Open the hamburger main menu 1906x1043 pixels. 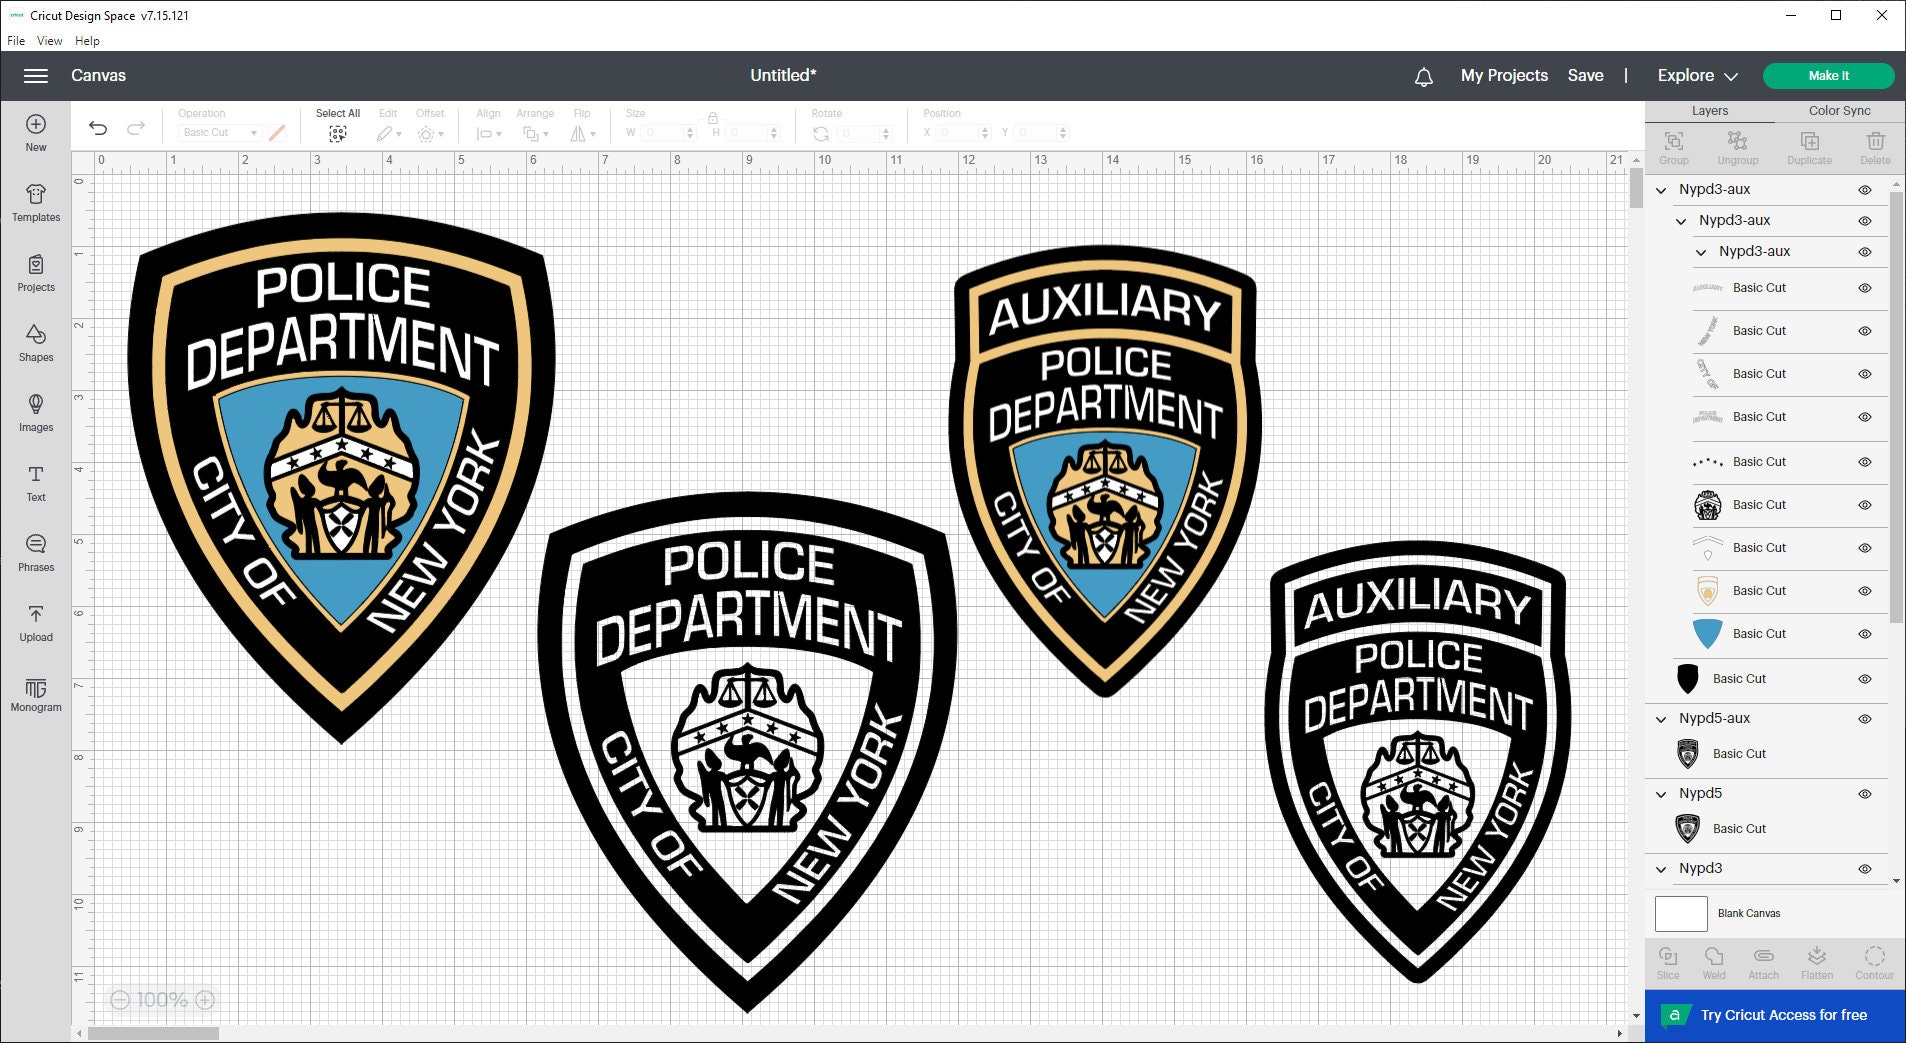pyautogui.click(x=36, y=76)
